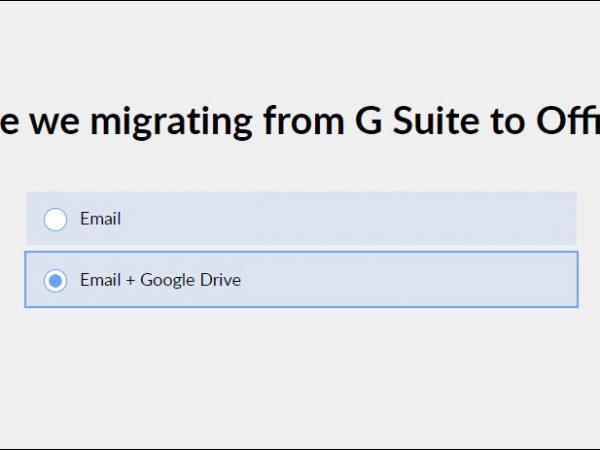Click empty area of Email + Google Drive row
600x450 pixels.
pos(400,280)
